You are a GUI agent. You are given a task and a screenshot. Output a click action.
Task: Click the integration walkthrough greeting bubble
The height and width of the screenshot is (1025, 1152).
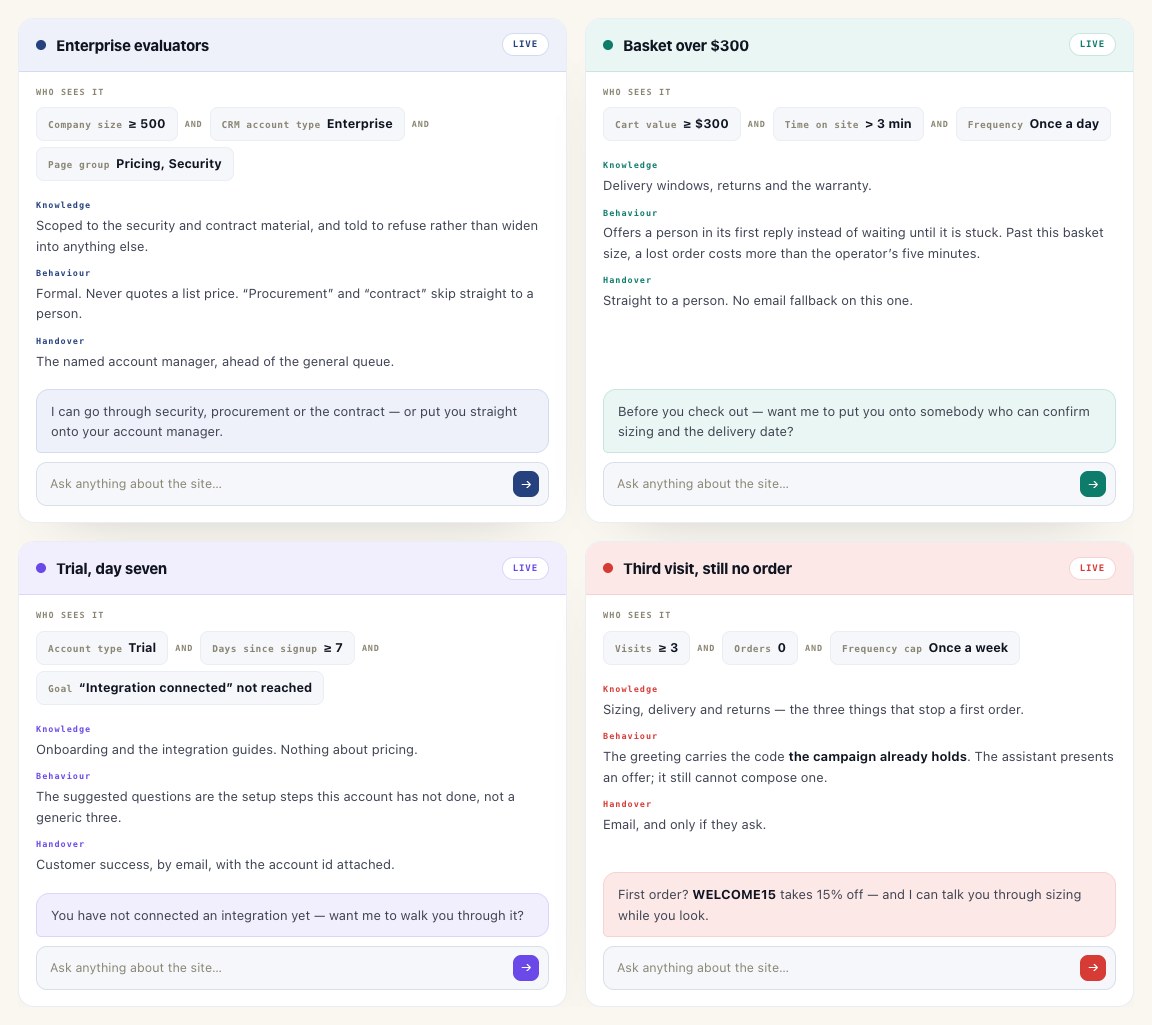(x=292, y=915)
